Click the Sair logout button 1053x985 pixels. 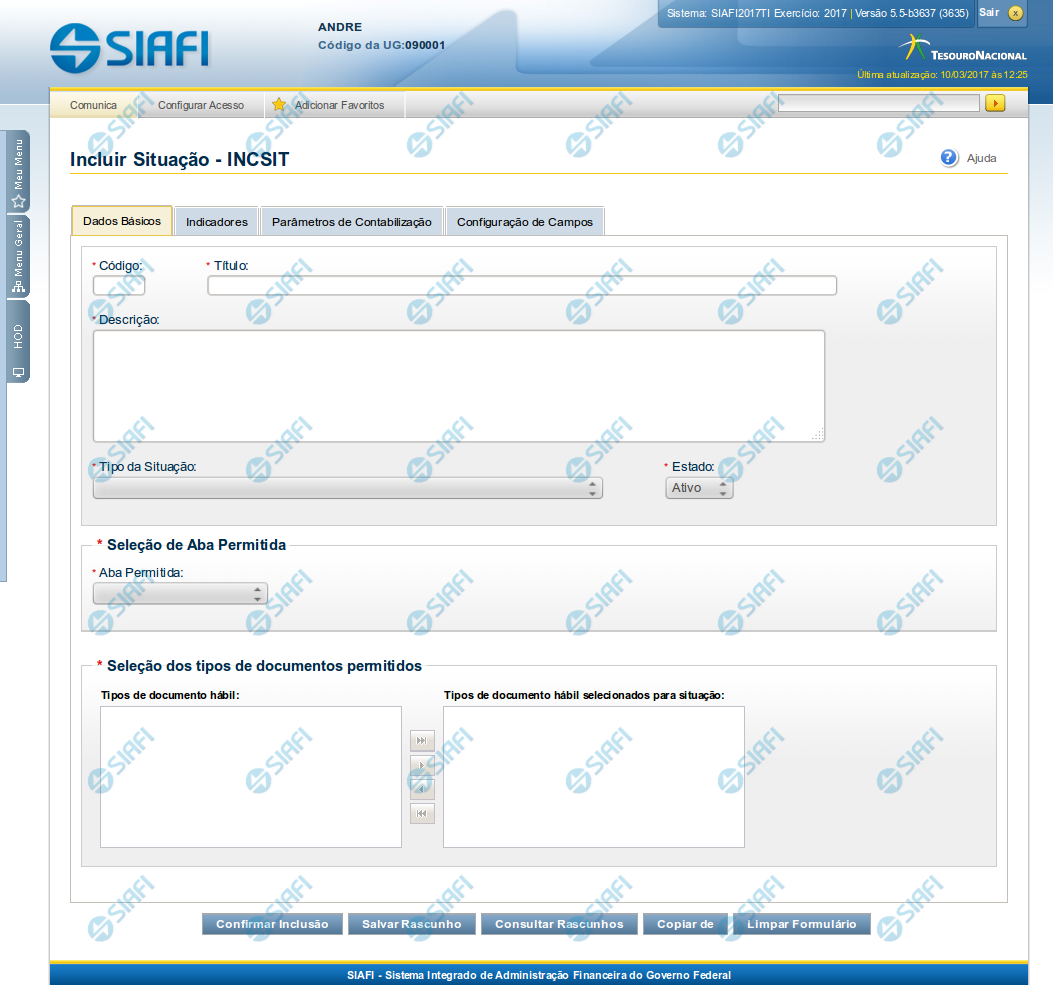(1001, 13)
